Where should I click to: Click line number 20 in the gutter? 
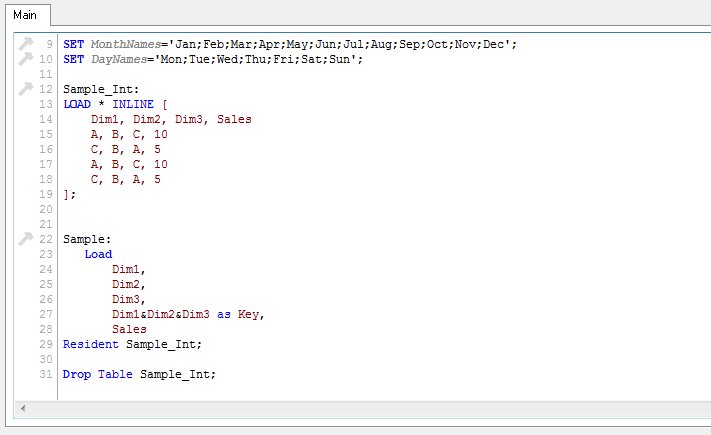[46, 209]
